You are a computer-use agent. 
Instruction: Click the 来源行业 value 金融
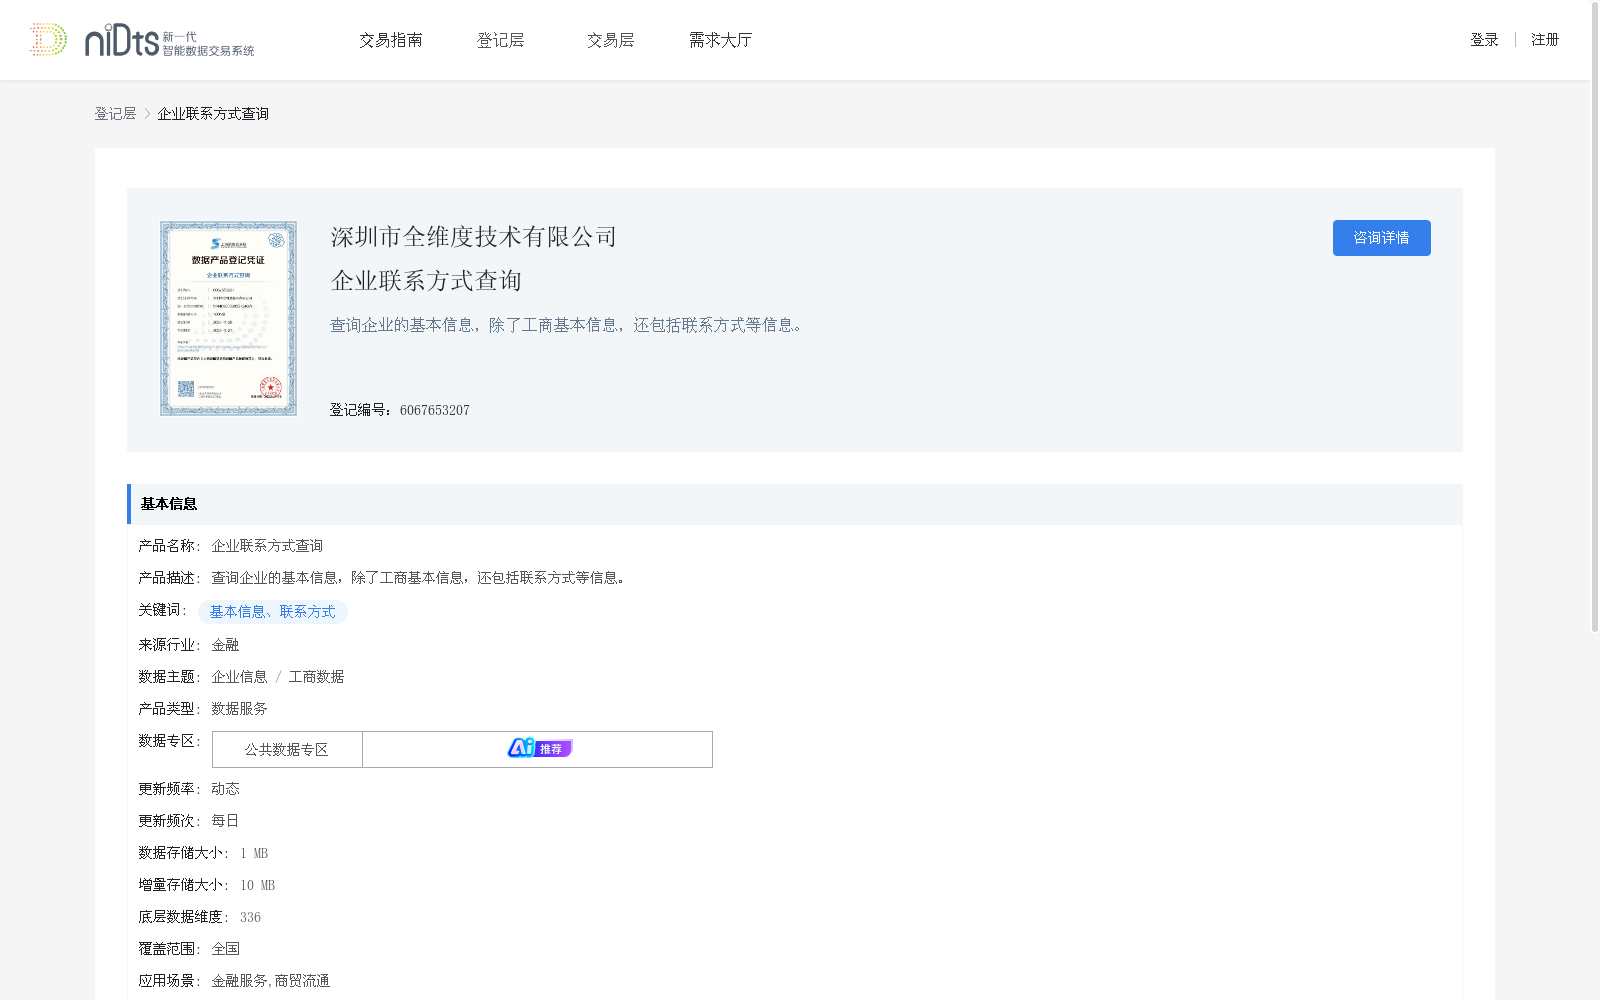[x=225, y=645]
